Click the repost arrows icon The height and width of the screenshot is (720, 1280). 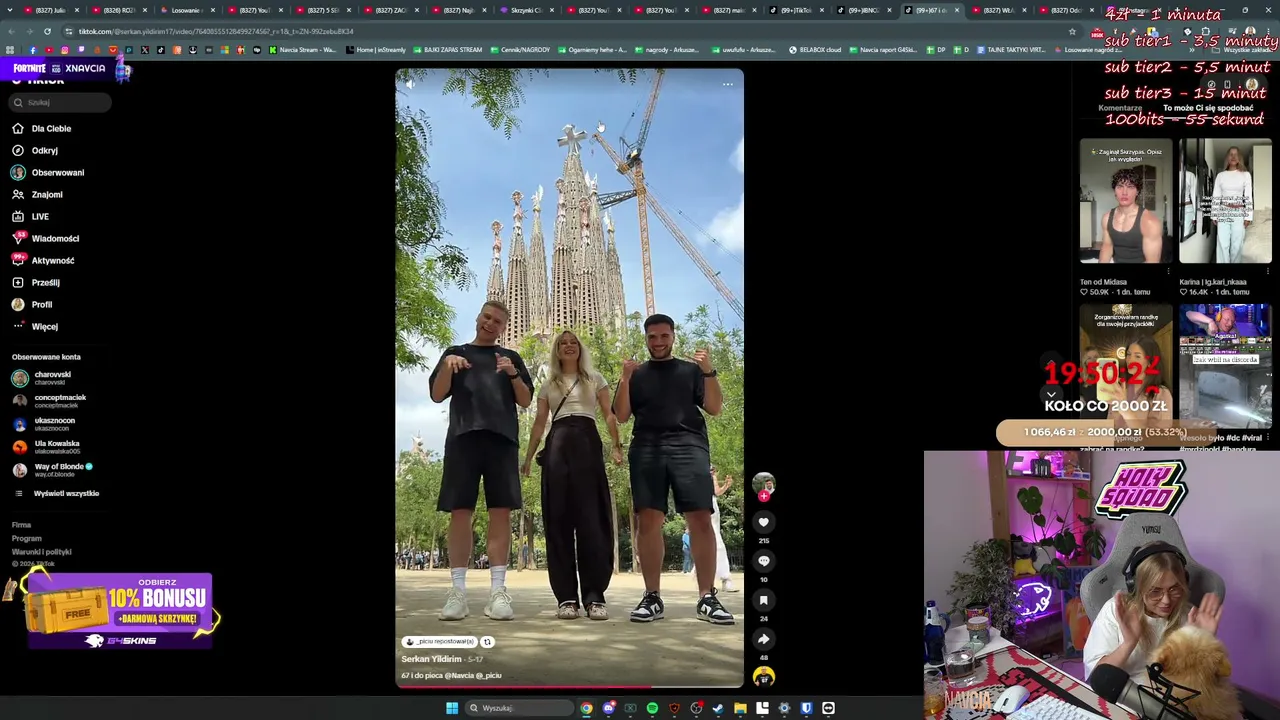pyautogui.click(x=487, y=642)
